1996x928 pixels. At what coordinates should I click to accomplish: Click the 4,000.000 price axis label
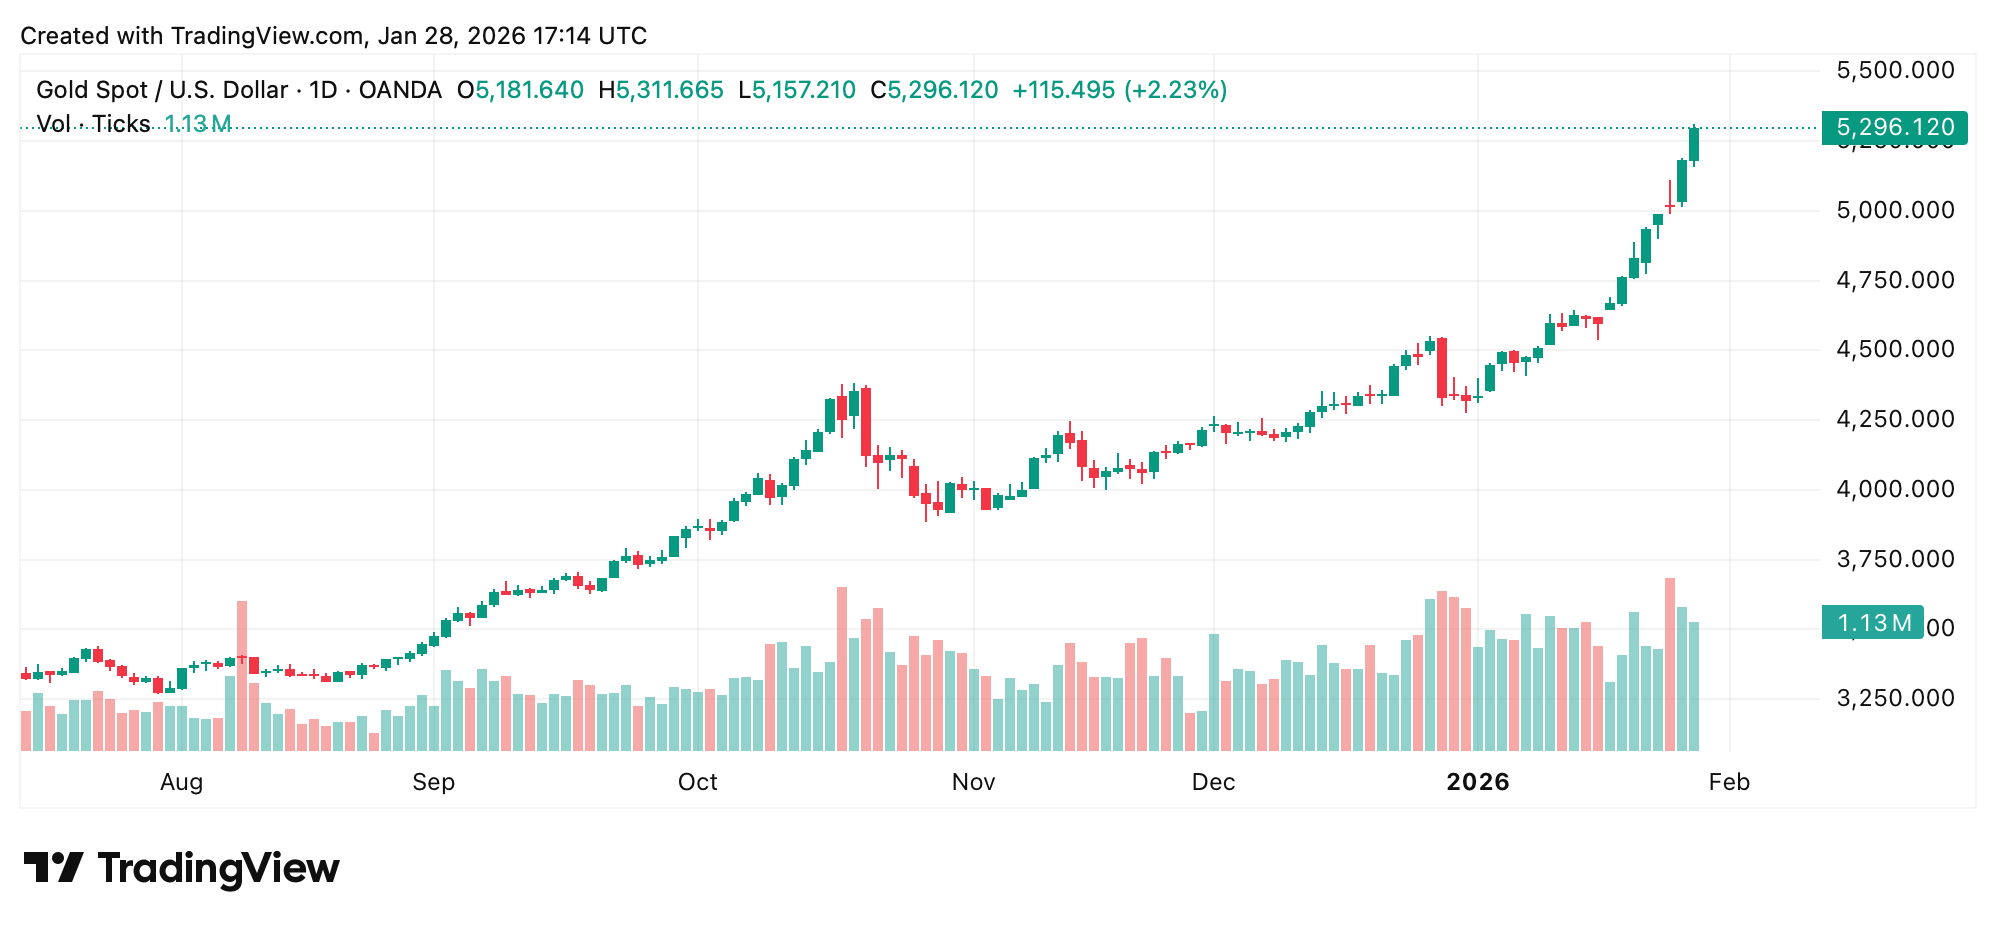pos(1895,489)
